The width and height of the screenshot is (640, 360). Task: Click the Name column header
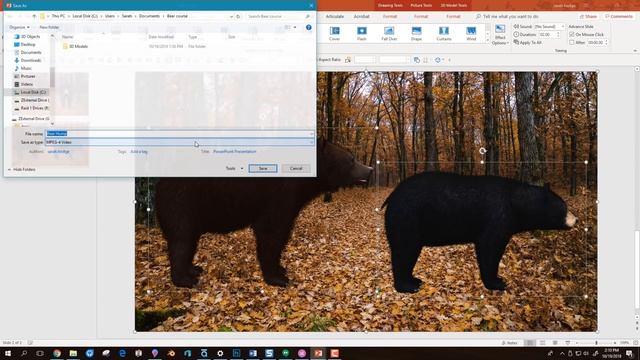pyautogui.click(x=68, y=37)
